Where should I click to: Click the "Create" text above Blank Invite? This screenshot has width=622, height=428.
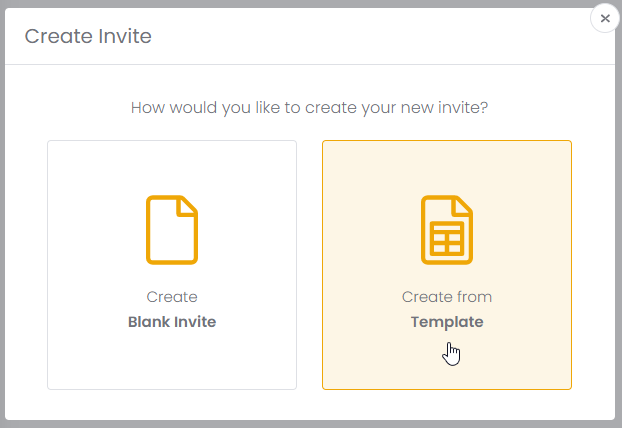[172, 297]
